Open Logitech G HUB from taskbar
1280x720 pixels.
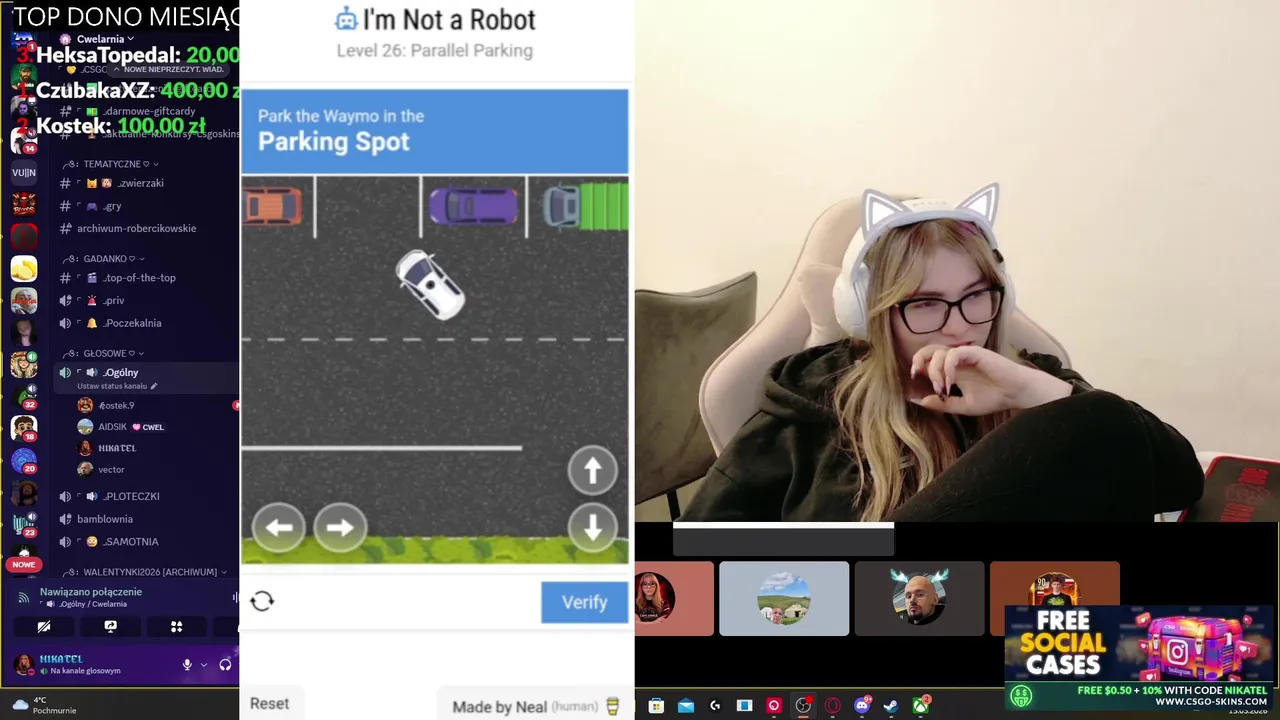(715, 706)
